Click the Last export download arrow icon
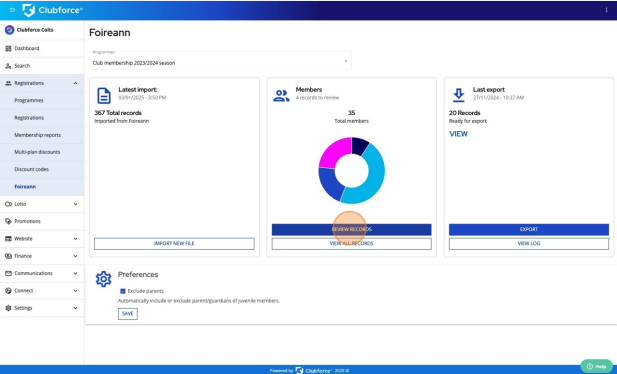 458,95
